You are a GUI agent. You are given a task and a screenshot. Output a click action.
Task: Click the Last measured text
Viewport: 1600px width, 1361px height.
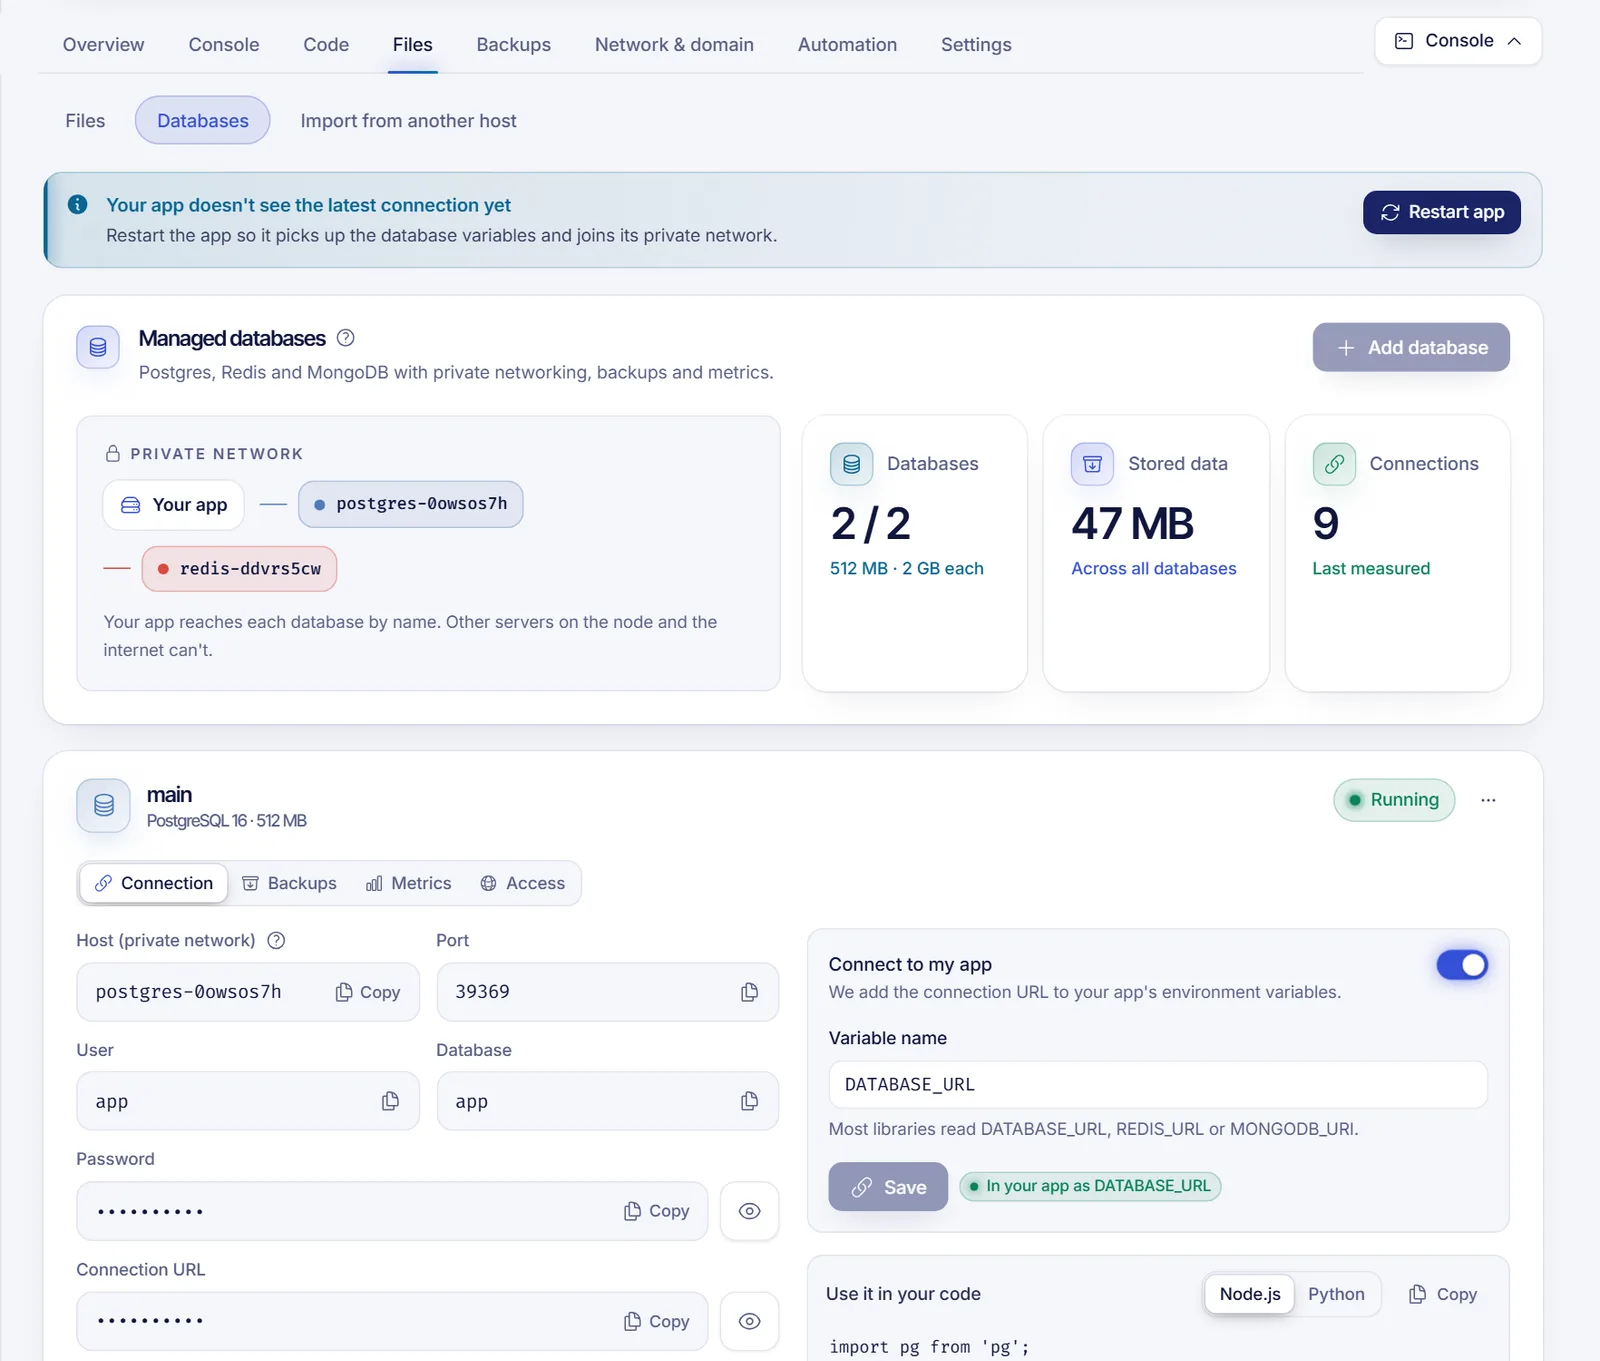click(1371, 568)
